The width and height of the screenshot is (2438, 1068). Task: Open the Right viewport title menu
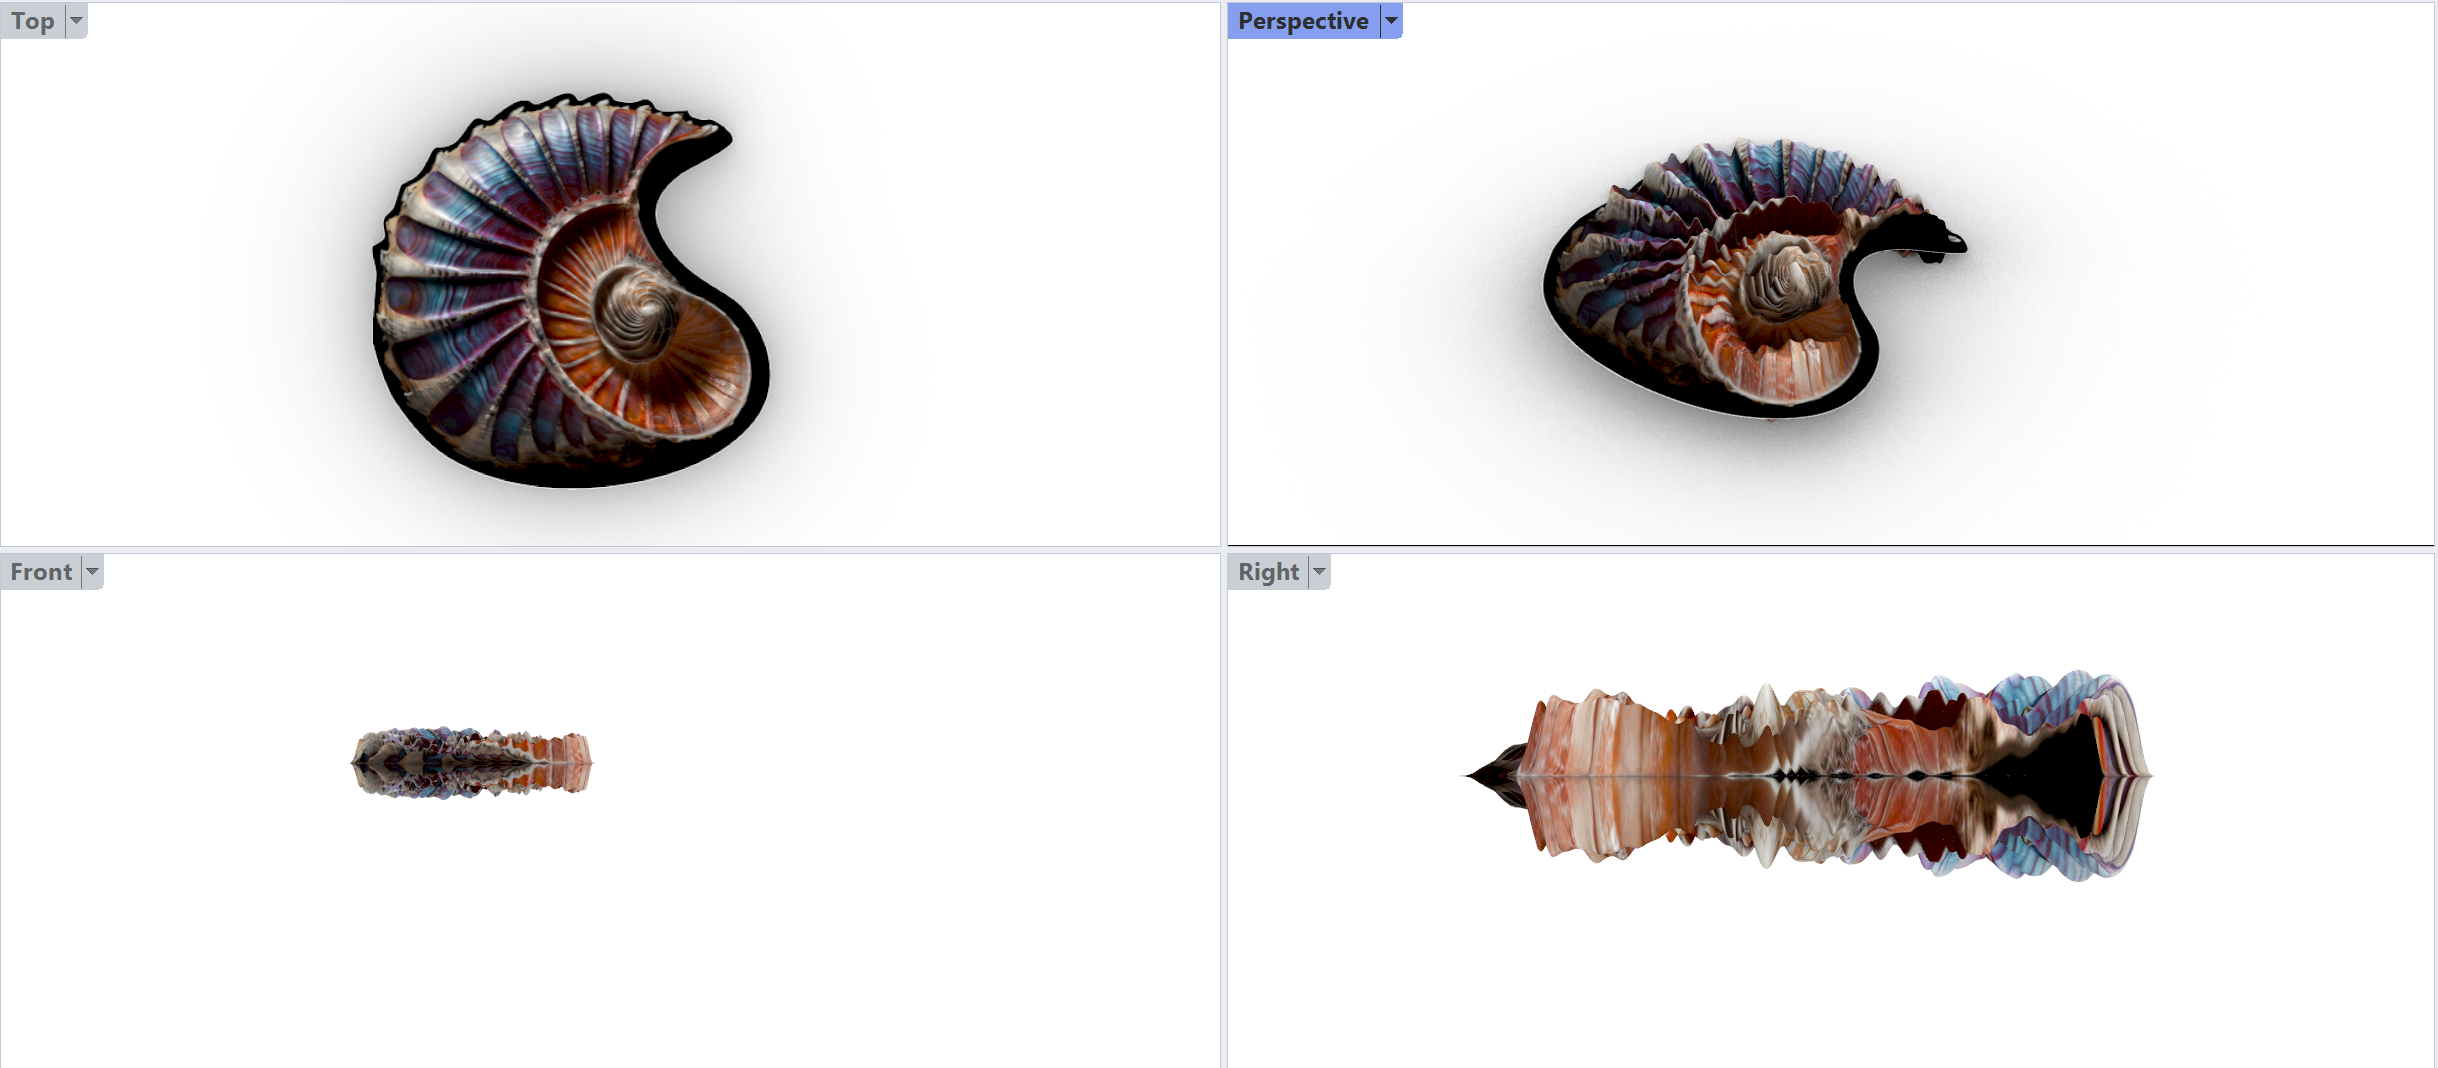pos(1318,571)
